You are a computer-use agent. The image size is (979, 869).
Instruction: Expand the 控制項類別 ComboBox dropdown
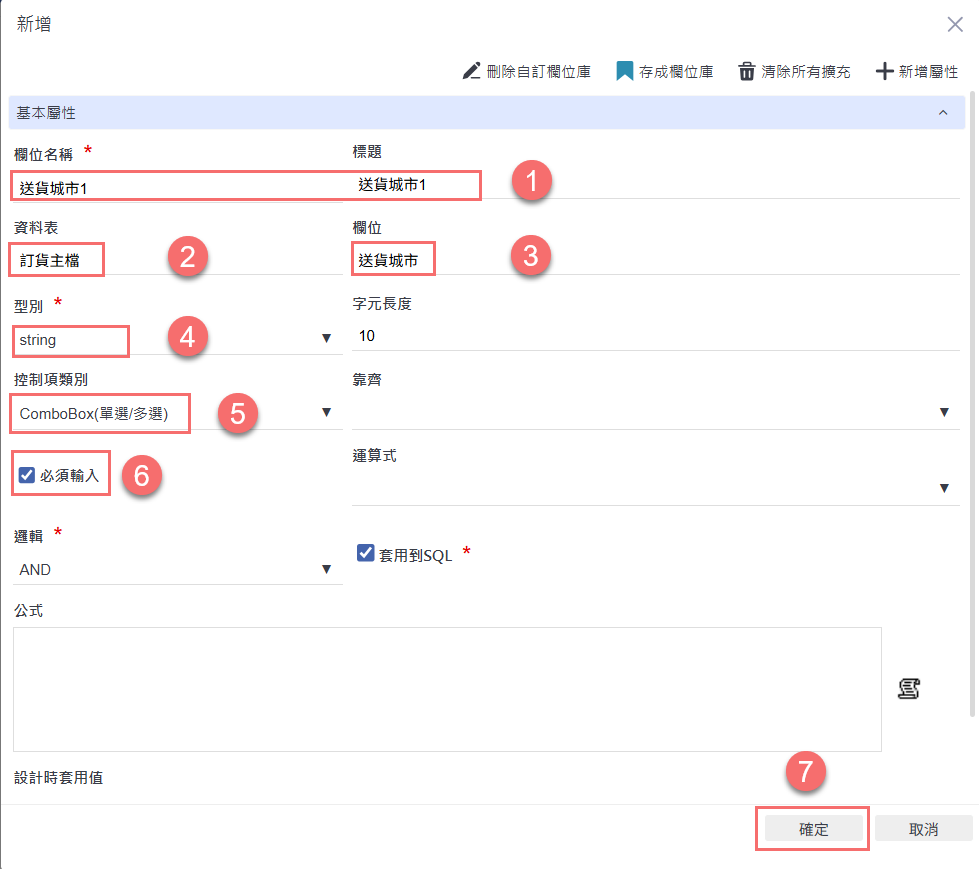(x=176, y=412)
